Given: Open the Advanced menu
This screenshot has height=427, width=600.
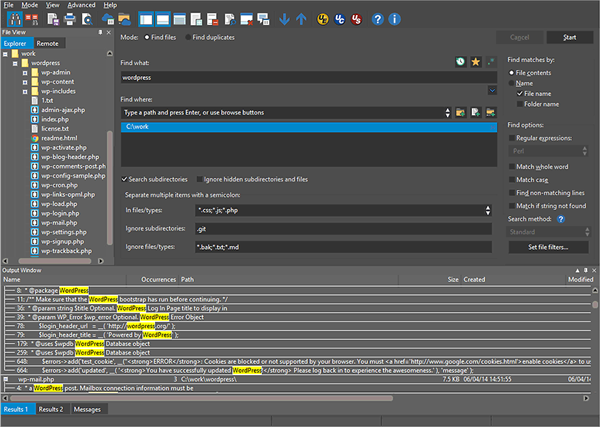Looking at the screenshot, I should (81, 5).
